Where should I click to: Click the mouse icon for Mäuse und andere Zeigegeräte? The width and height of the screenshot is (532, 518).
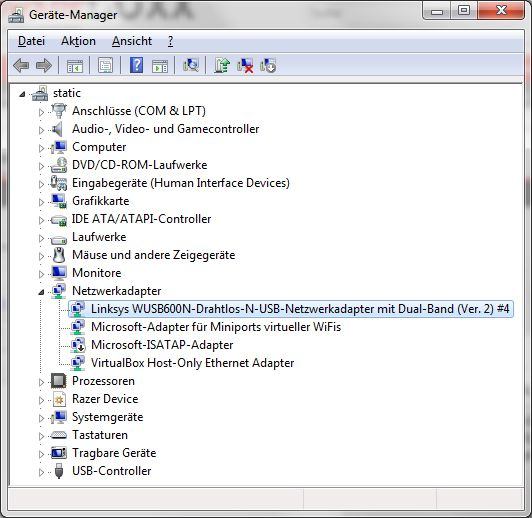[x=59, y=255]
